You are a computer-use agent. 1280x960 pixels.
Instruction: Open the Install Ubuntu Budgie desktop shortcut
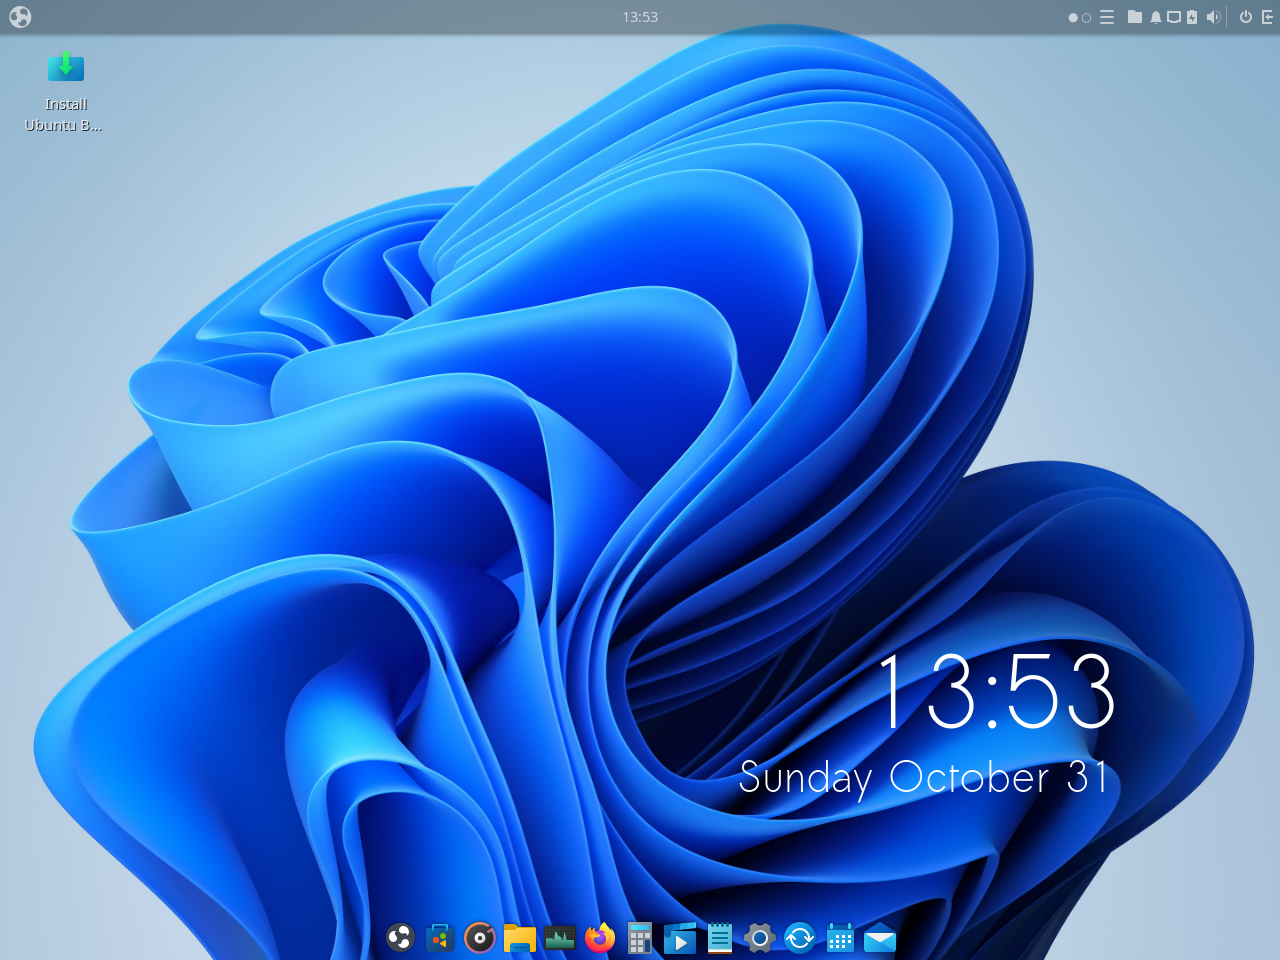coord(65,92)
